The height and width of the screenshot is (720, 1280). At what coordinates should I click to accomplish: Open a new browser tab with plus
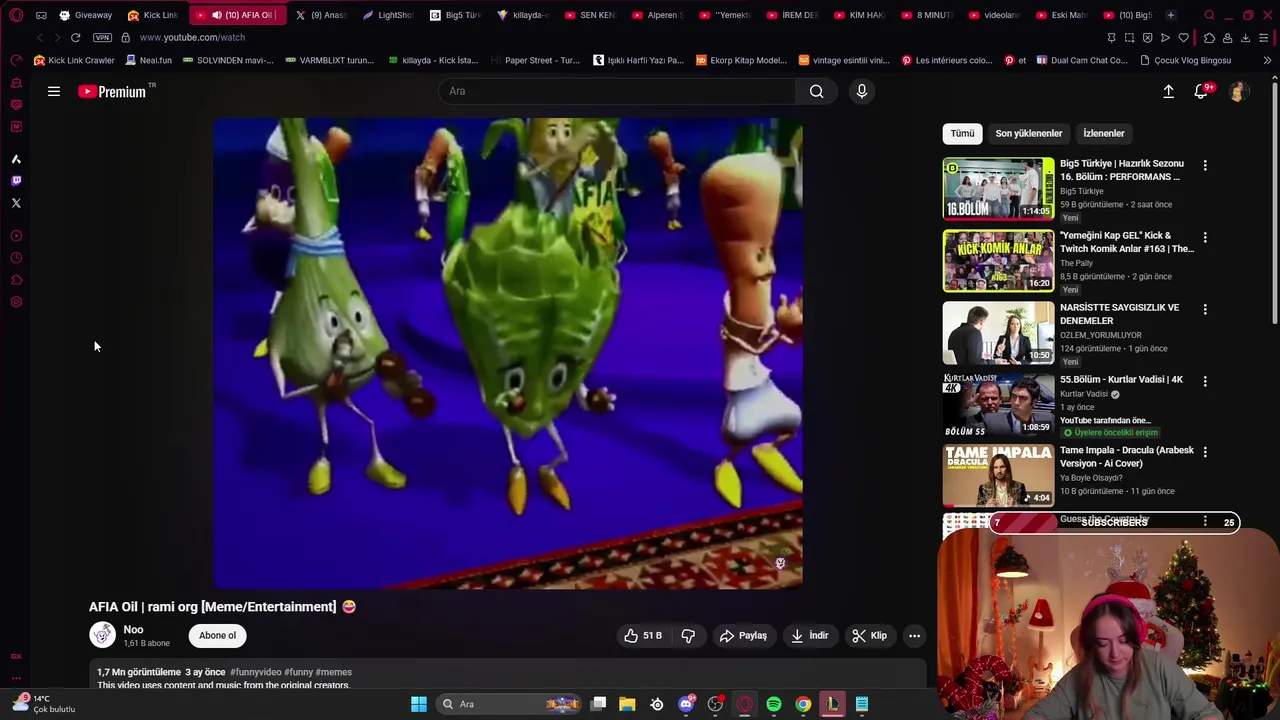pos(1170,15)
